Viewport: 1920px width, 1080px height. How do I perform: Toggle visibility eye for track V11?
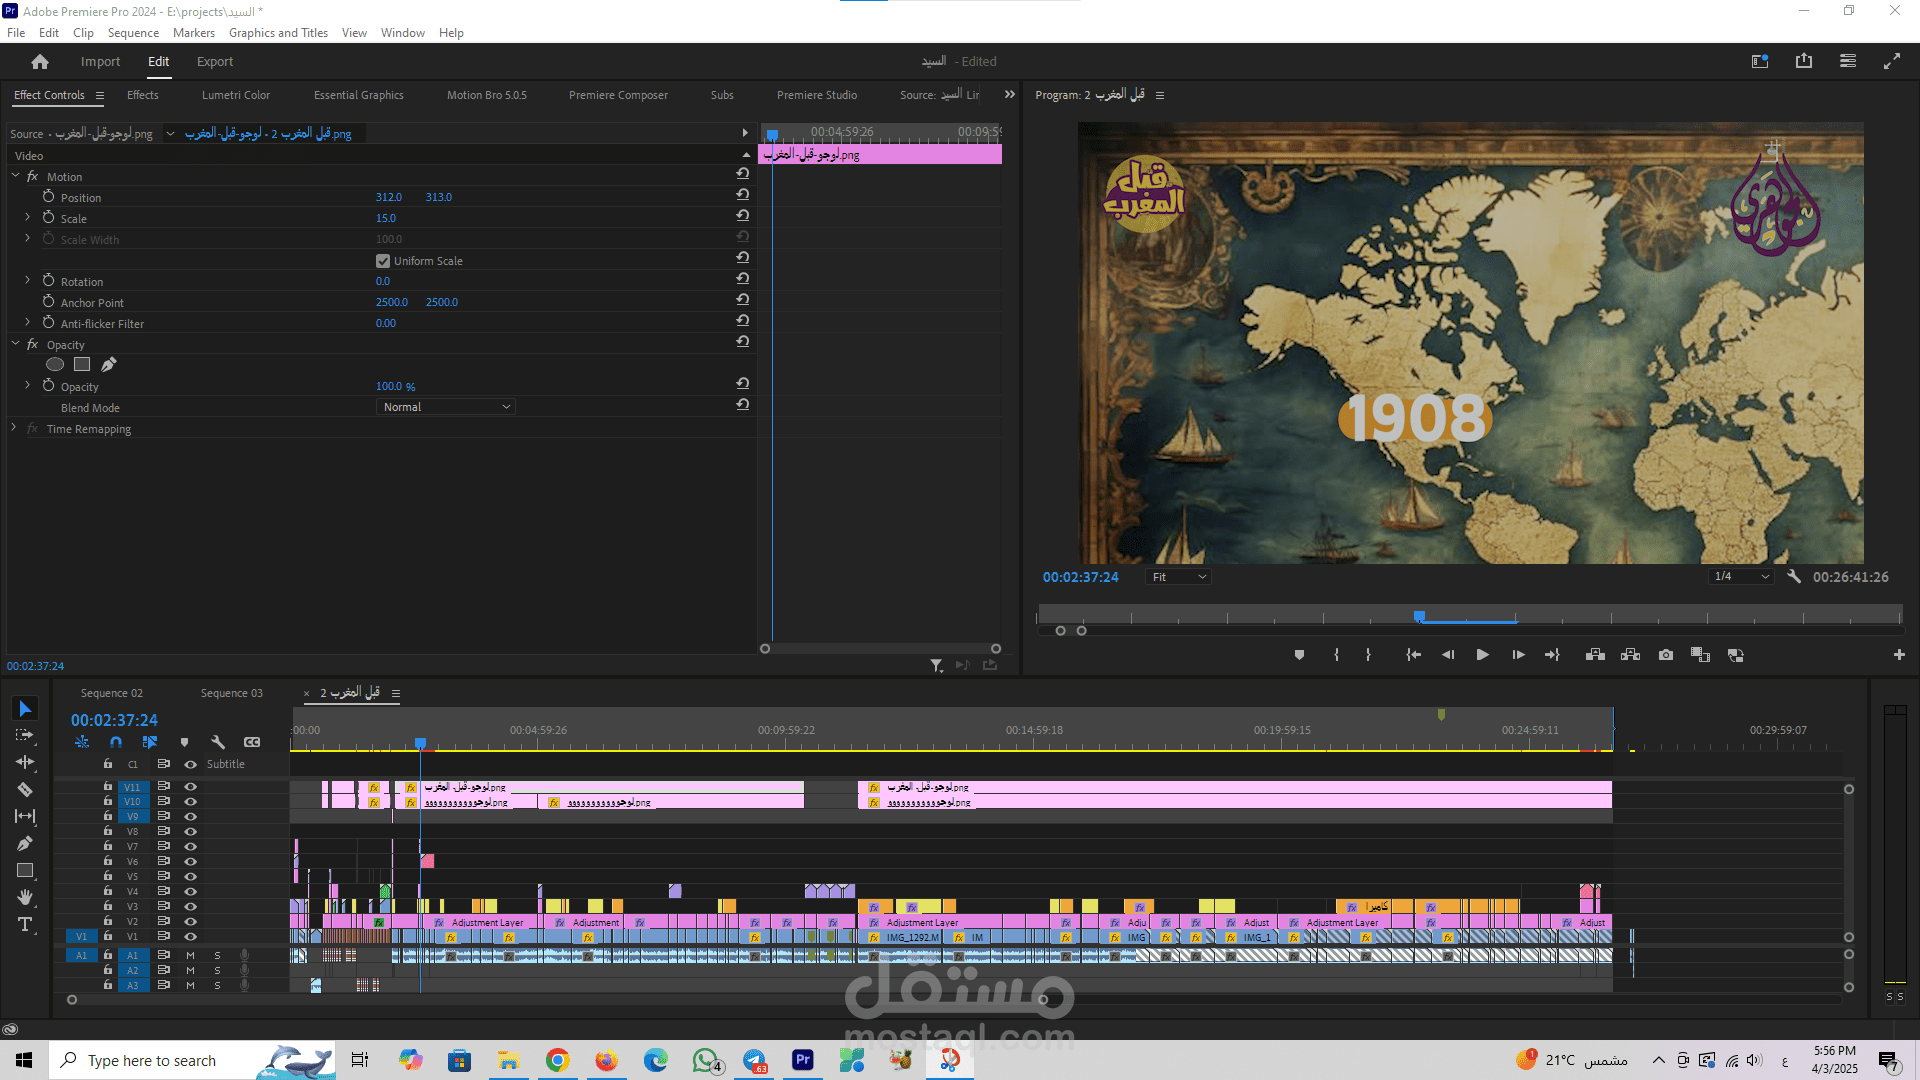point(190,787)
